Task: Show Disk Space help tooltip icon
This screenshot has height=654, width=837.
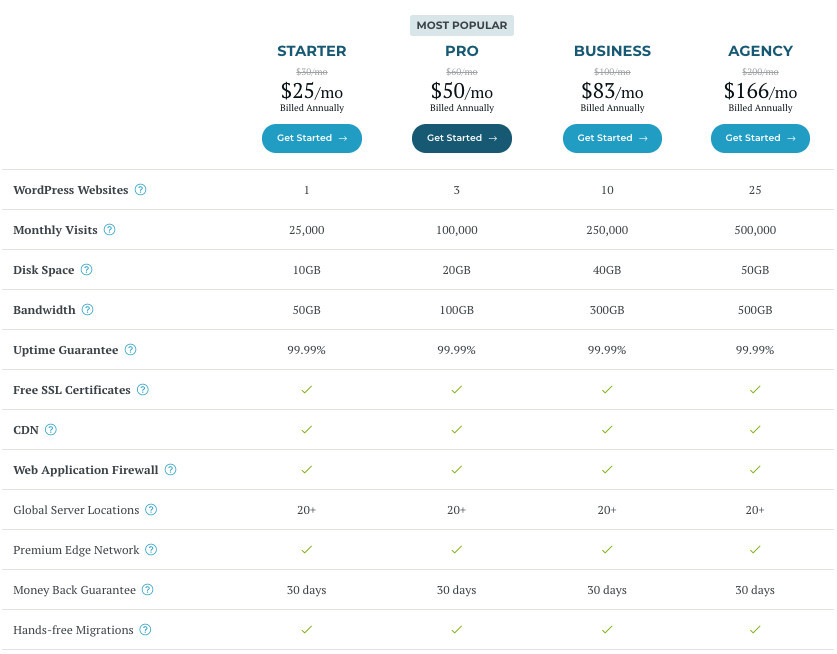Action: coord(86,270)
